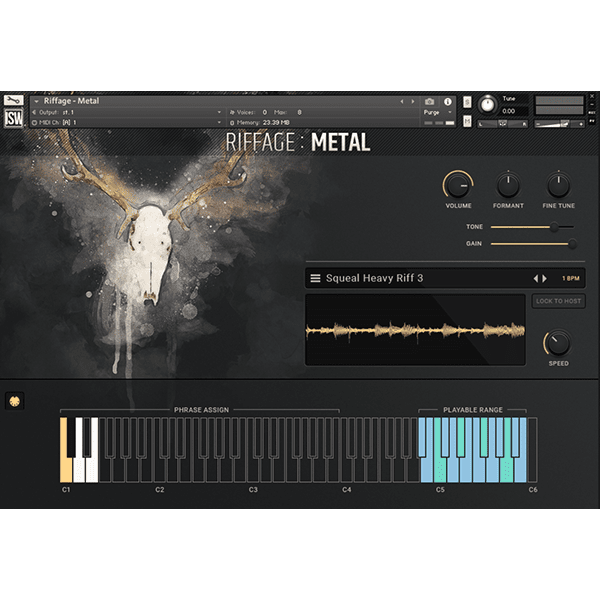The height and width of the screenshot is (600, 600).
Task: Click the wrench icon in the instrument header
Action: (x=13, y=101)
